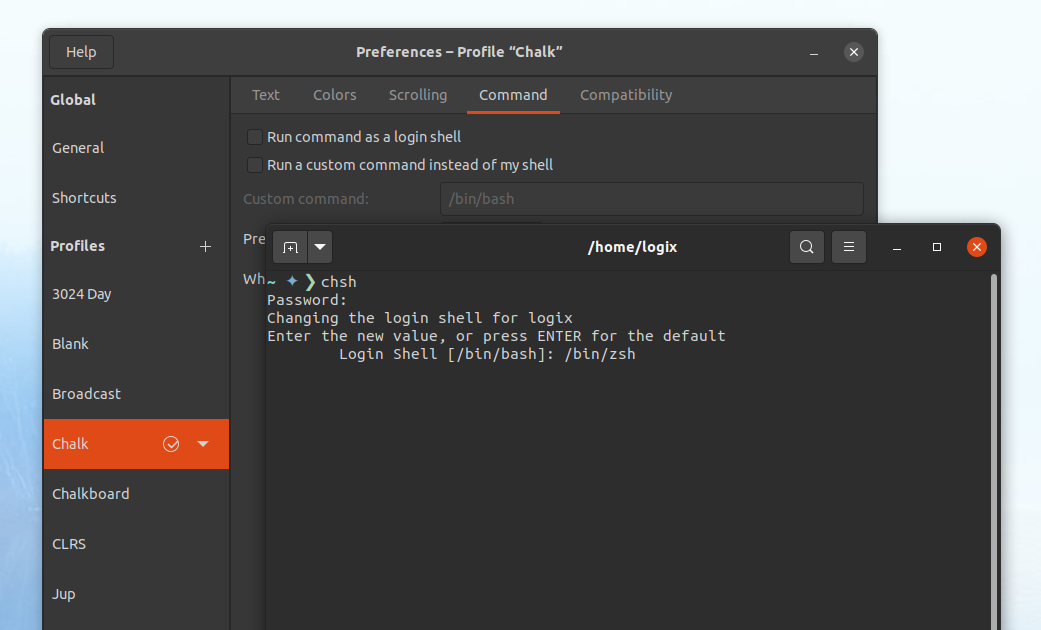
Task: Switch to the Colors tab
Action: click(335, 95)
